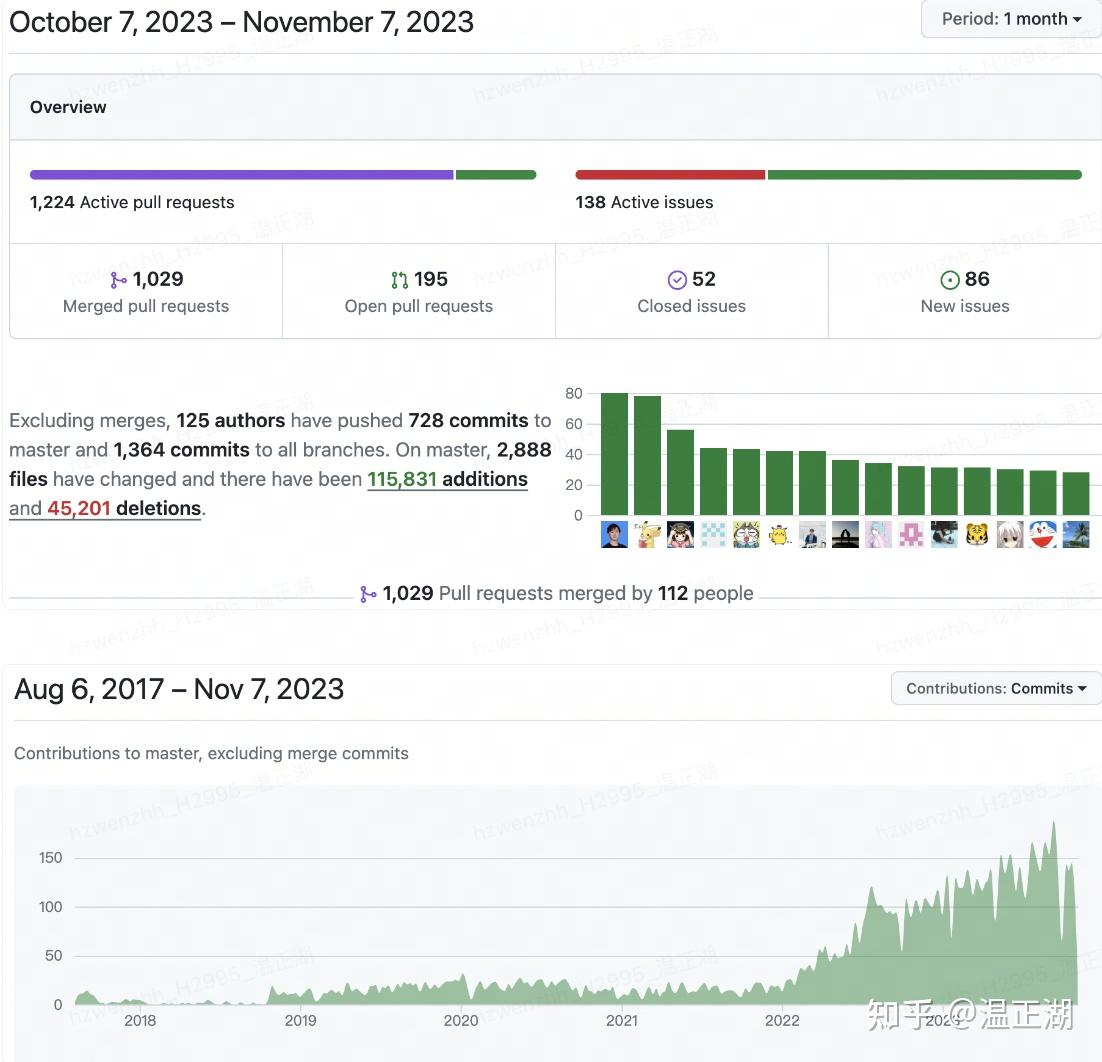Select the Pikachu avatar of second contributor
Viewport: 1102px width, 1062px height.
647,535
